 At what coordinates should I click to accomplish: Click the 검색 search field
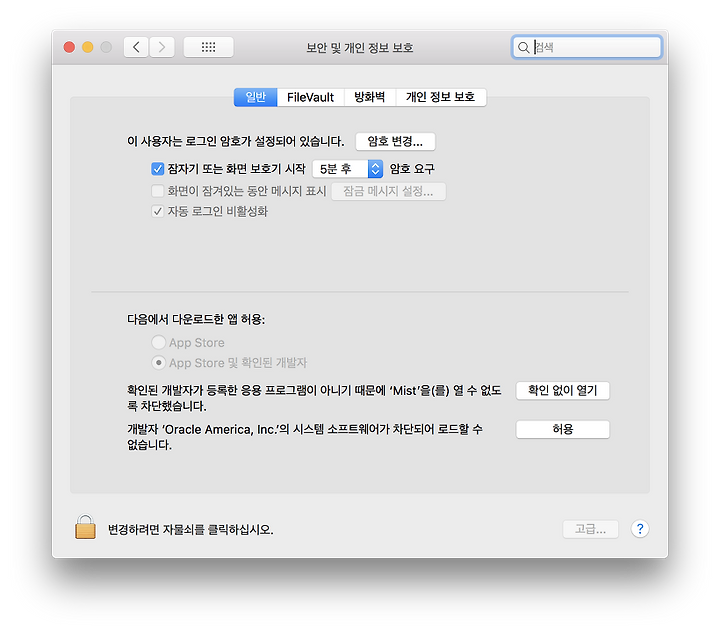pyautogui.click(x=587, y=47)
